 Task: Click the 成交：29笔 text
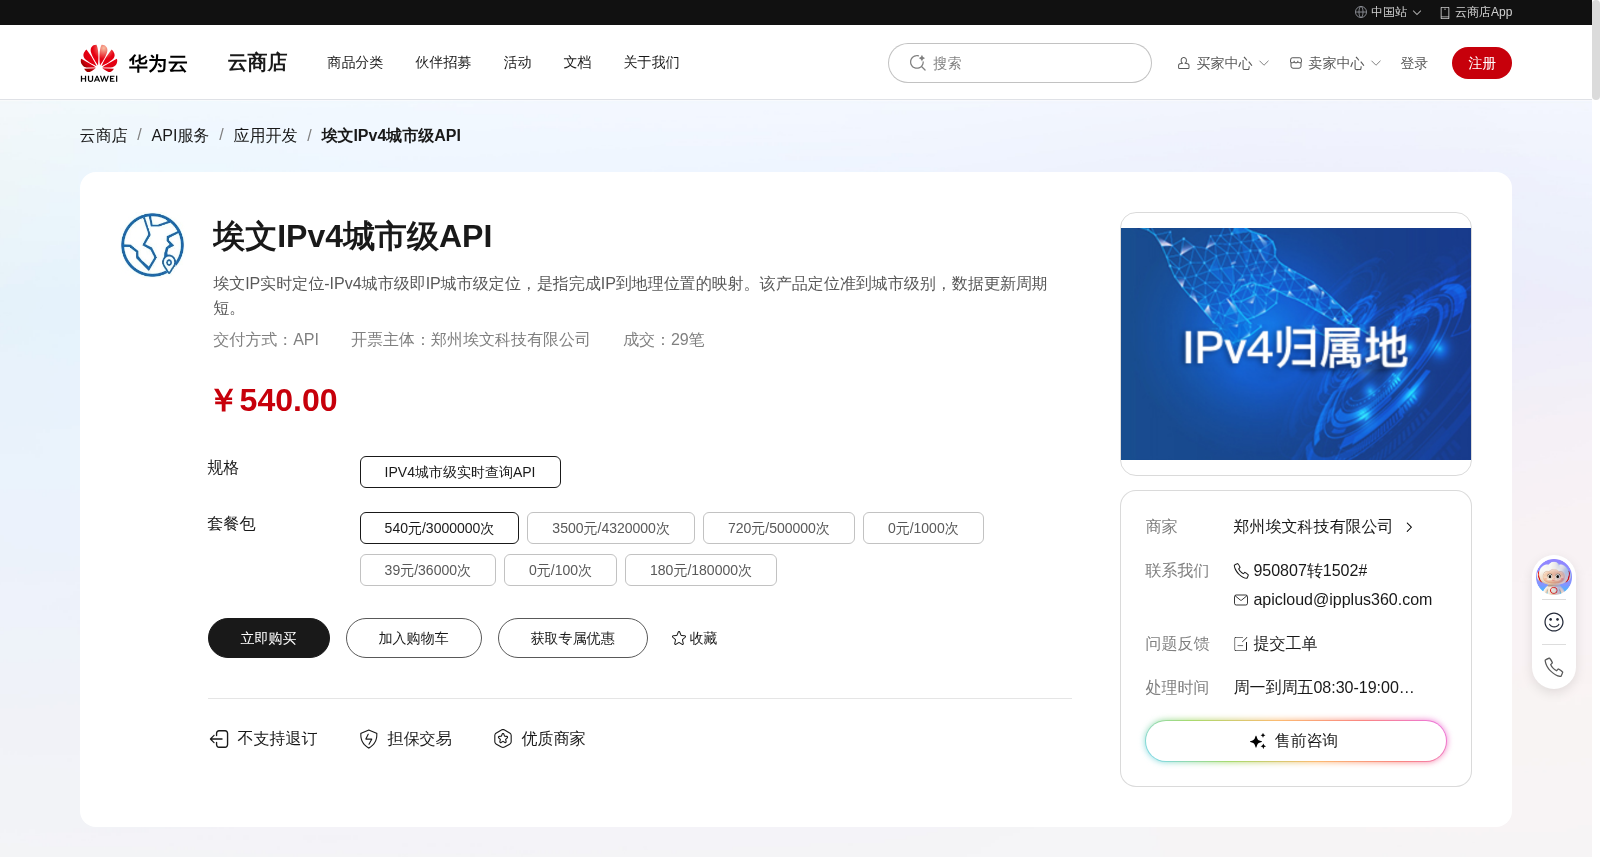pos(664,340)
